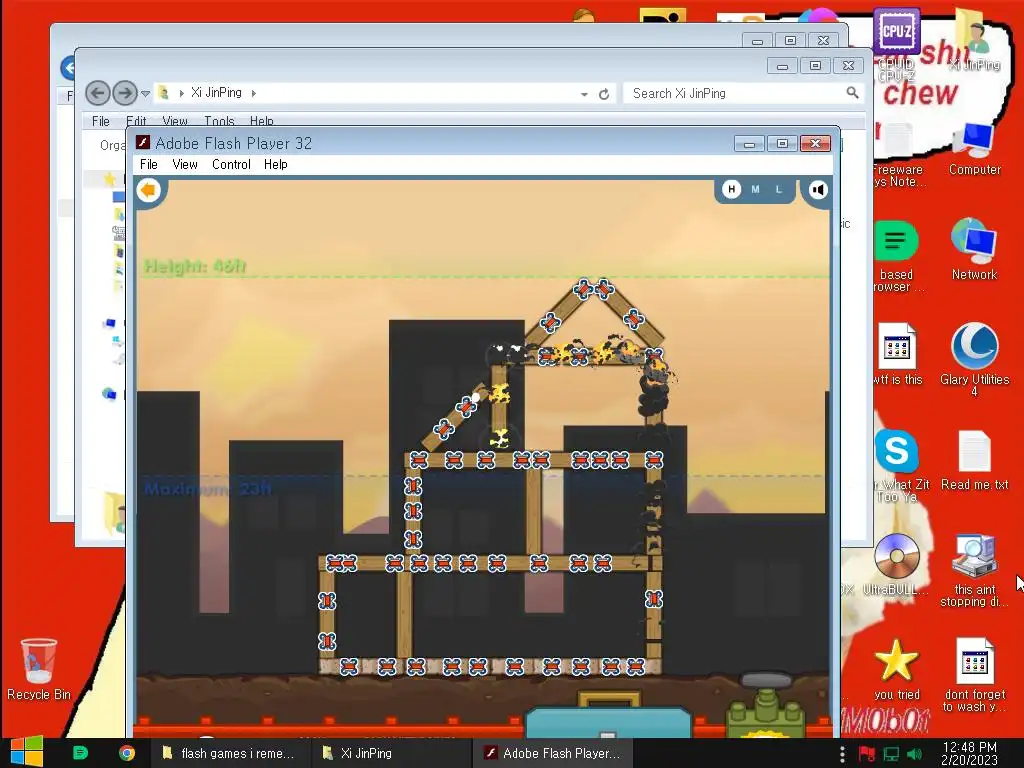Open the 'this aint stopping di...' desktop icon
Viewport: 1024px width, 768px height.
click(x=974, y=570)
